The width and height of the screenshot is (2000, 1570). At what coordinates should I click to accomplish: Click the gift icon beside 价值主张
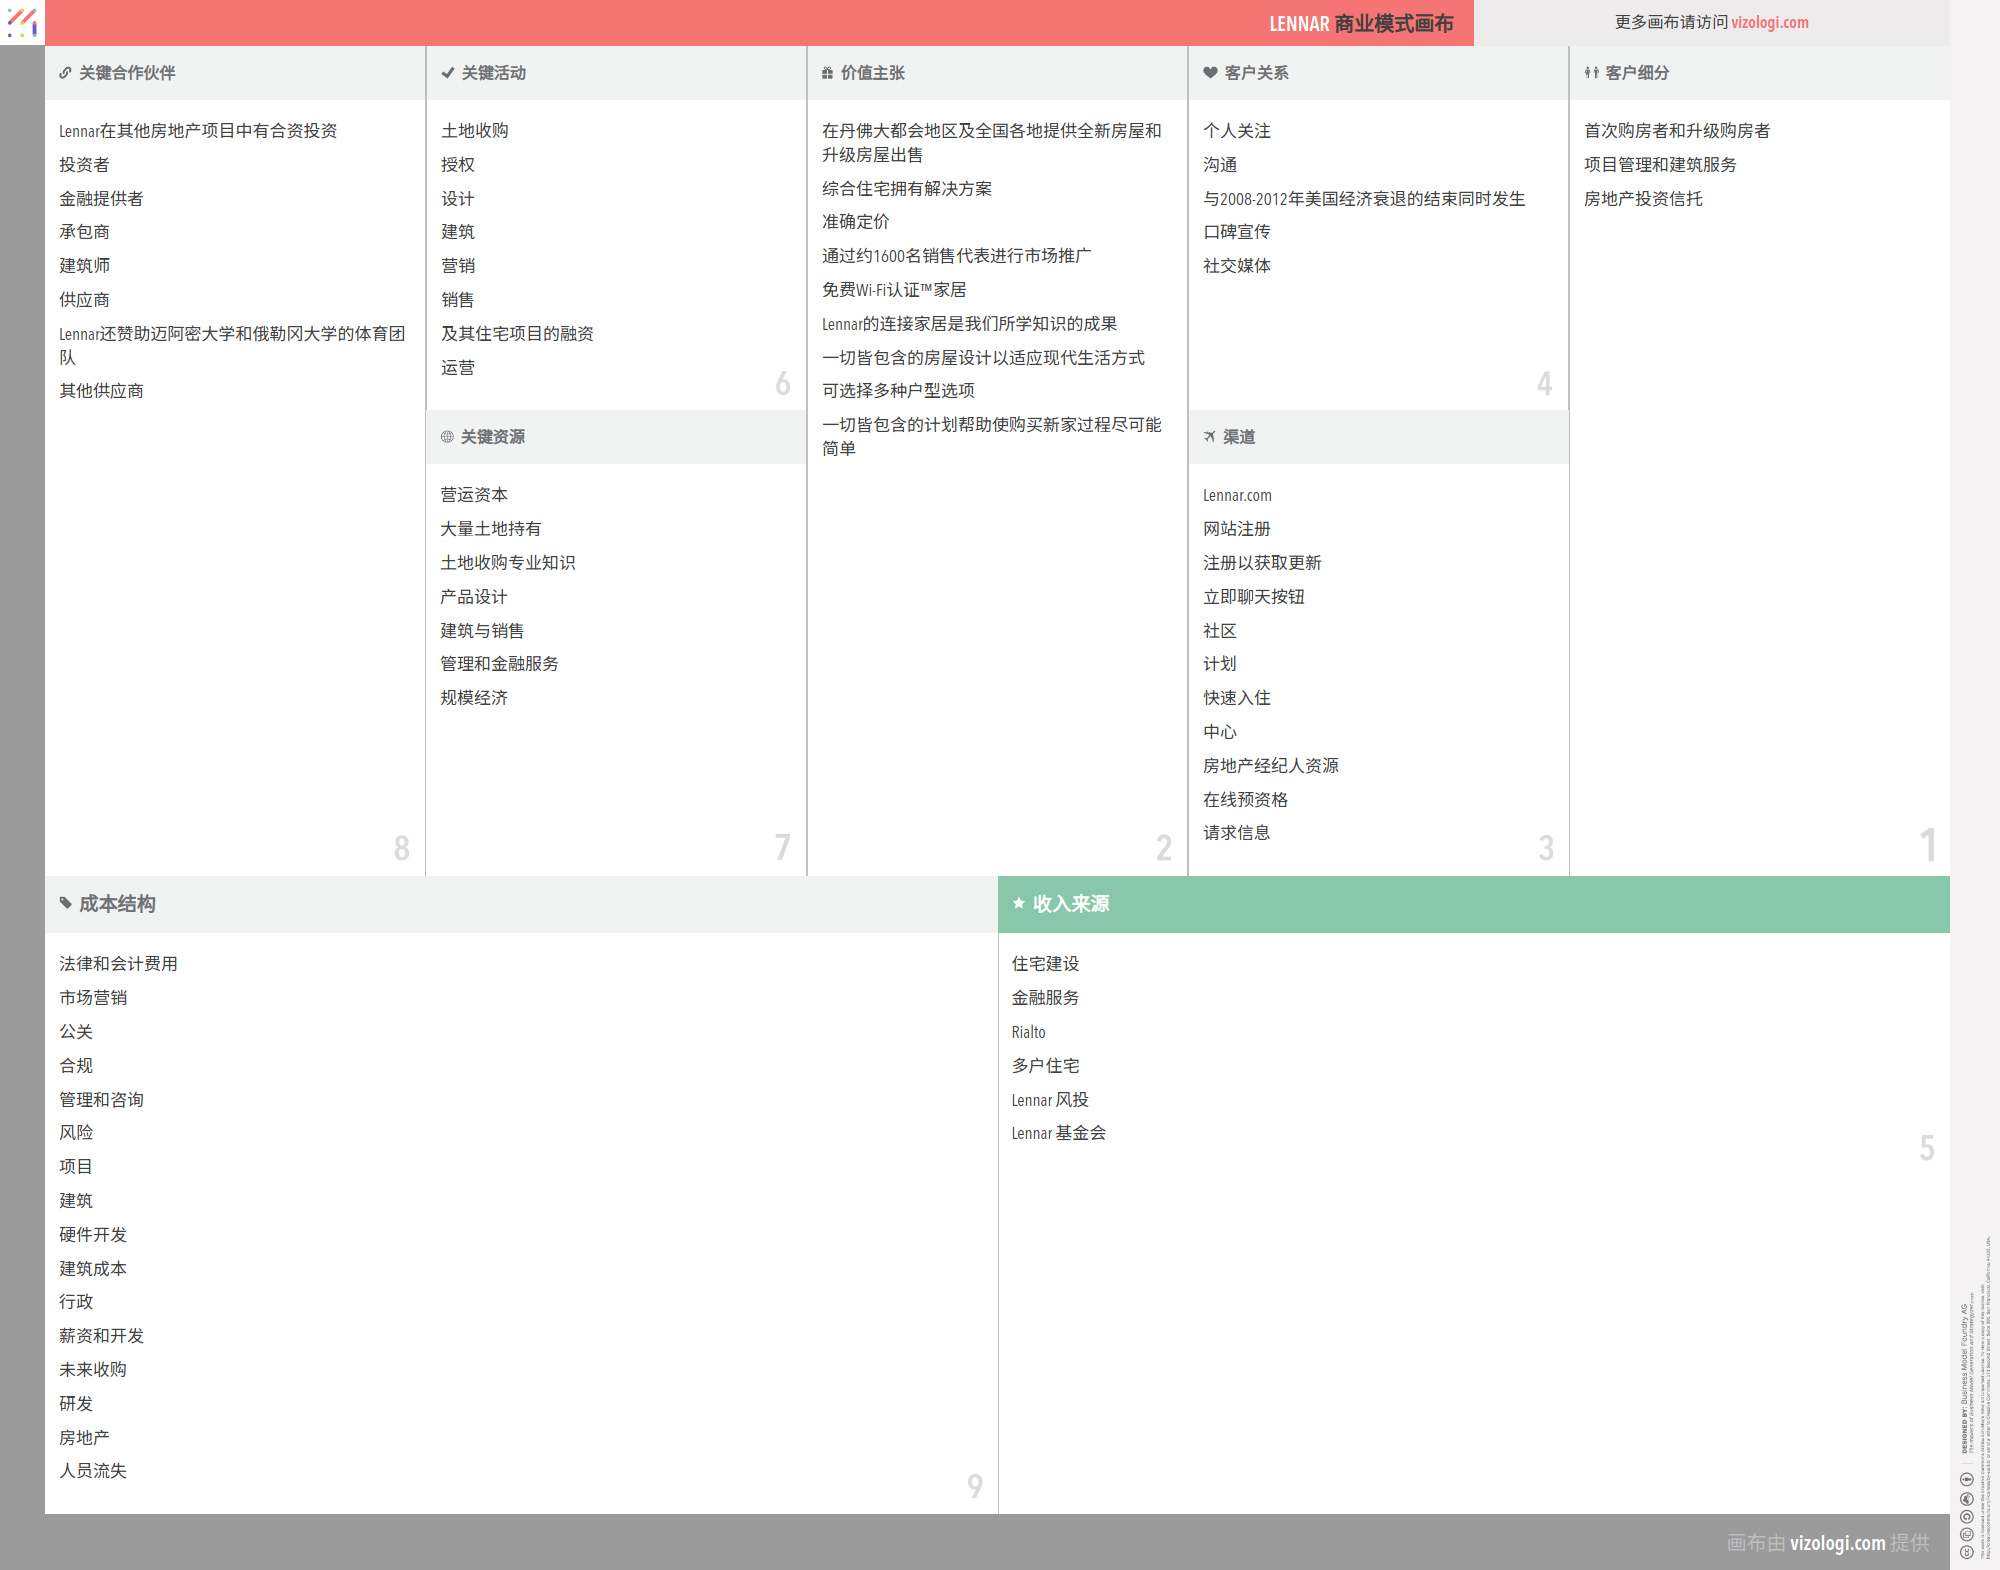[827, 73]
